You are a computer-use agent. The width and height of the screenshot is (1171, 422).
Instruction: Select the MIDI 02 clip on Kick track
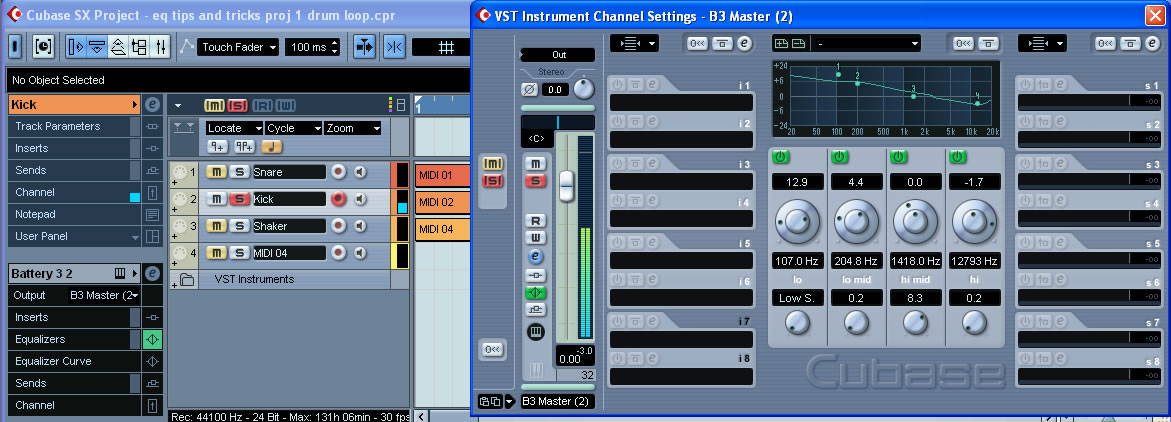442,202
